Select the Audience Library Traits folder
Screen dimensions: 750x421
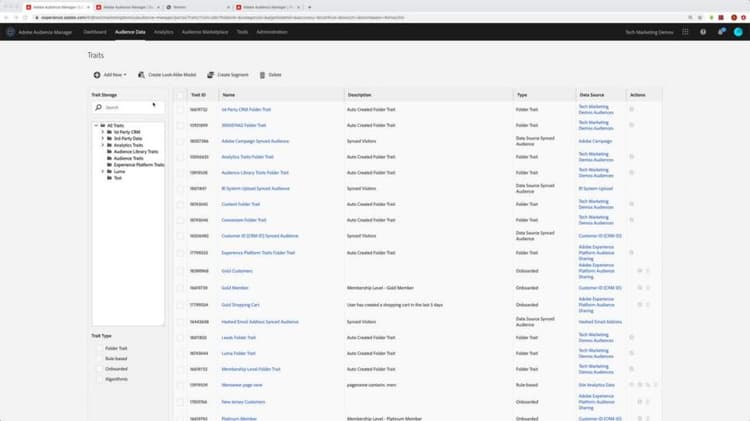[x=136, y=152]
